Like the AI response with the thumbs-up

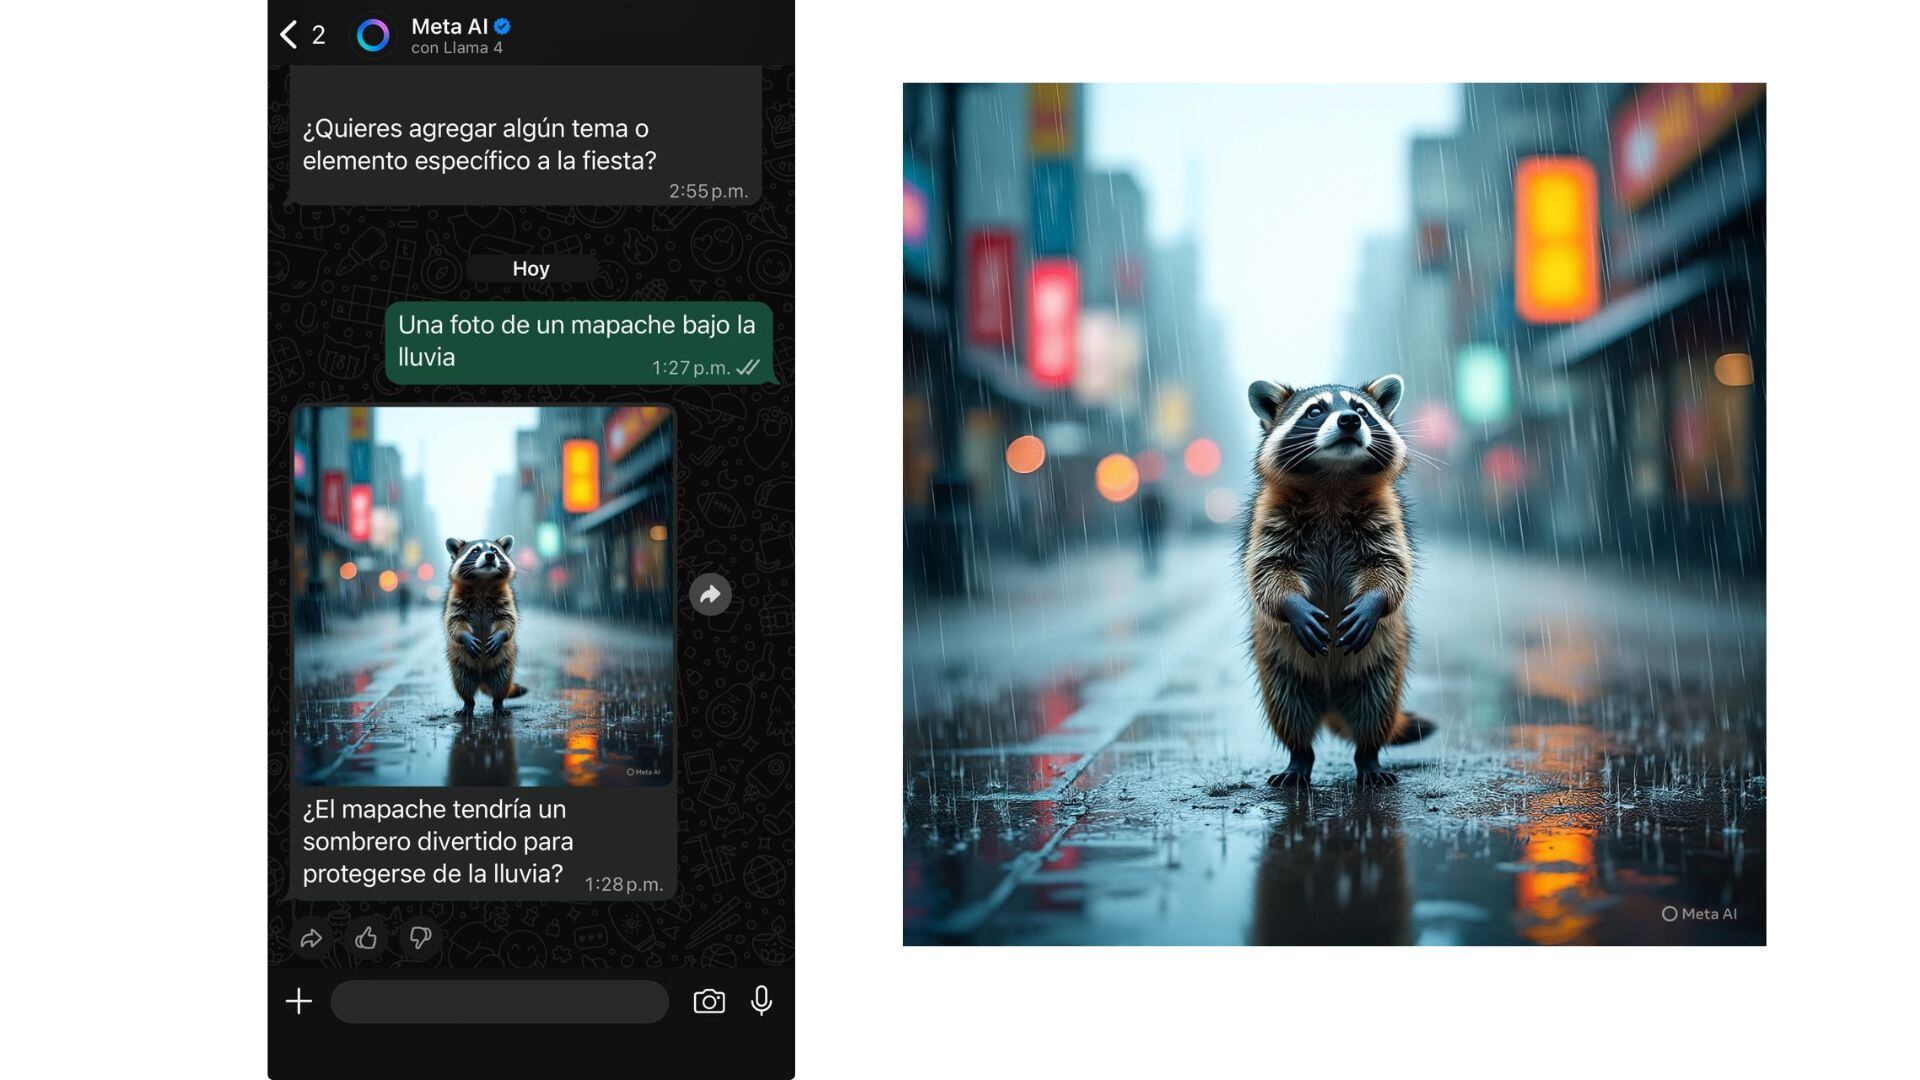coord(365,938)
